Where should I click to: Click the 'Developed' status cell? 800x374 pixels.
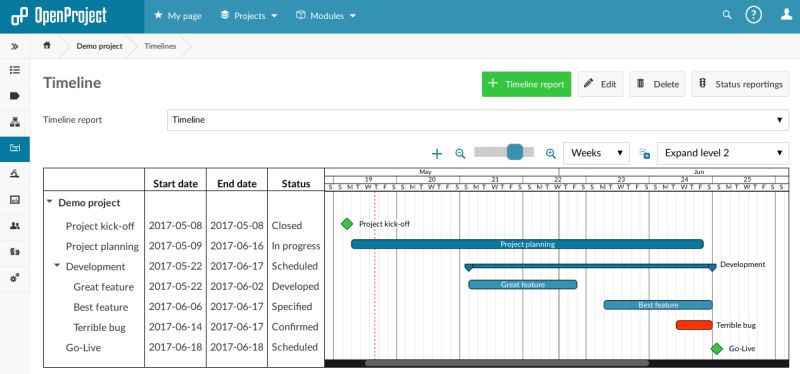point(295,287)
